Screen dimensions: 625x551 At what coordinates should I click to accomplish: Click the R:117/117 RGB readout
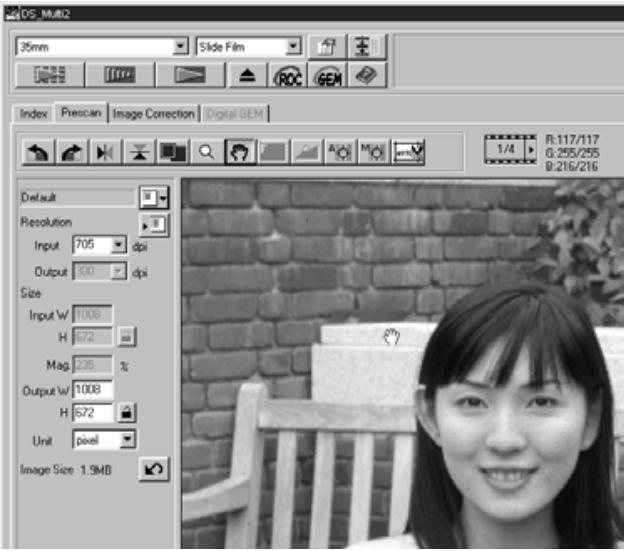[x=572, y=140]
